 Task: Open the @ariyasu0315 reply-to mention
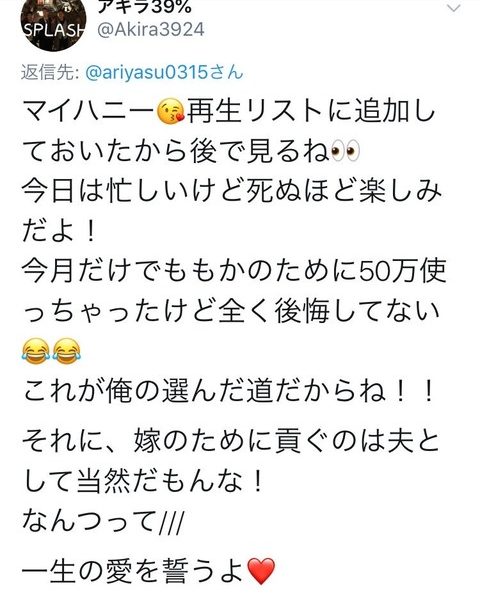coord(164,72)
